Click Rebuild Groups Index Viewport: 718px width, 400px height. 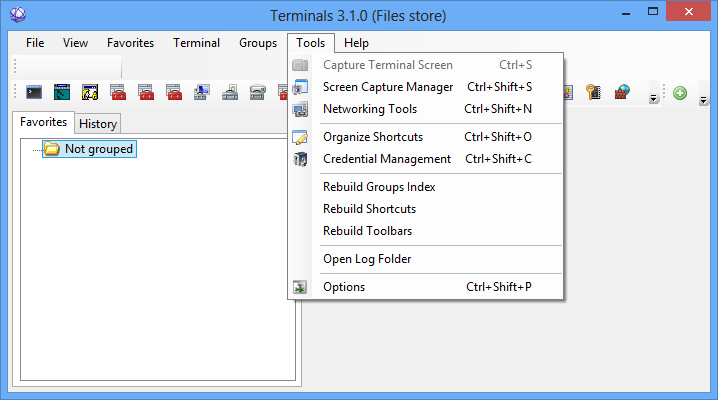(379, 187)
